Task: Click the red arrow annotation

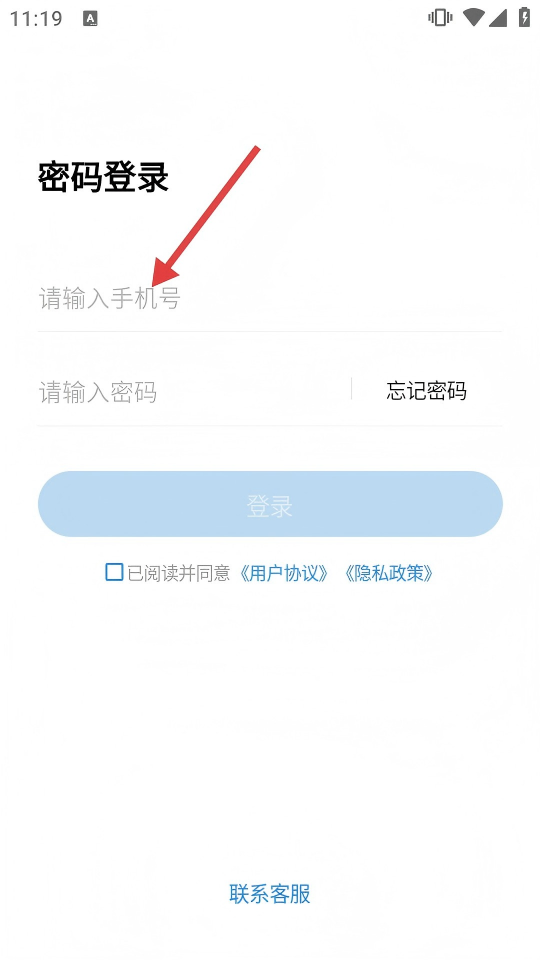Action: tap(206, 216)
